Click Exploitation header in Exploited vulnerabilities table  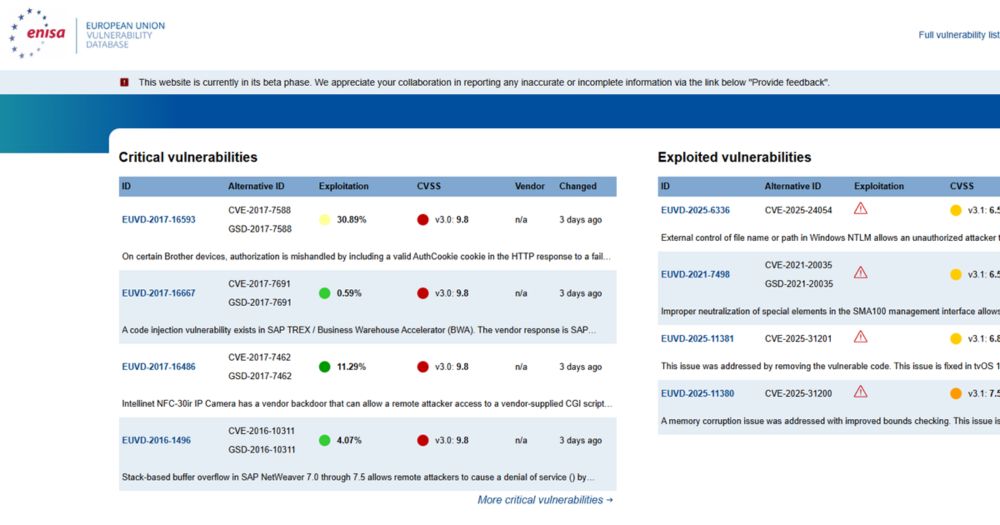(879, 186)
